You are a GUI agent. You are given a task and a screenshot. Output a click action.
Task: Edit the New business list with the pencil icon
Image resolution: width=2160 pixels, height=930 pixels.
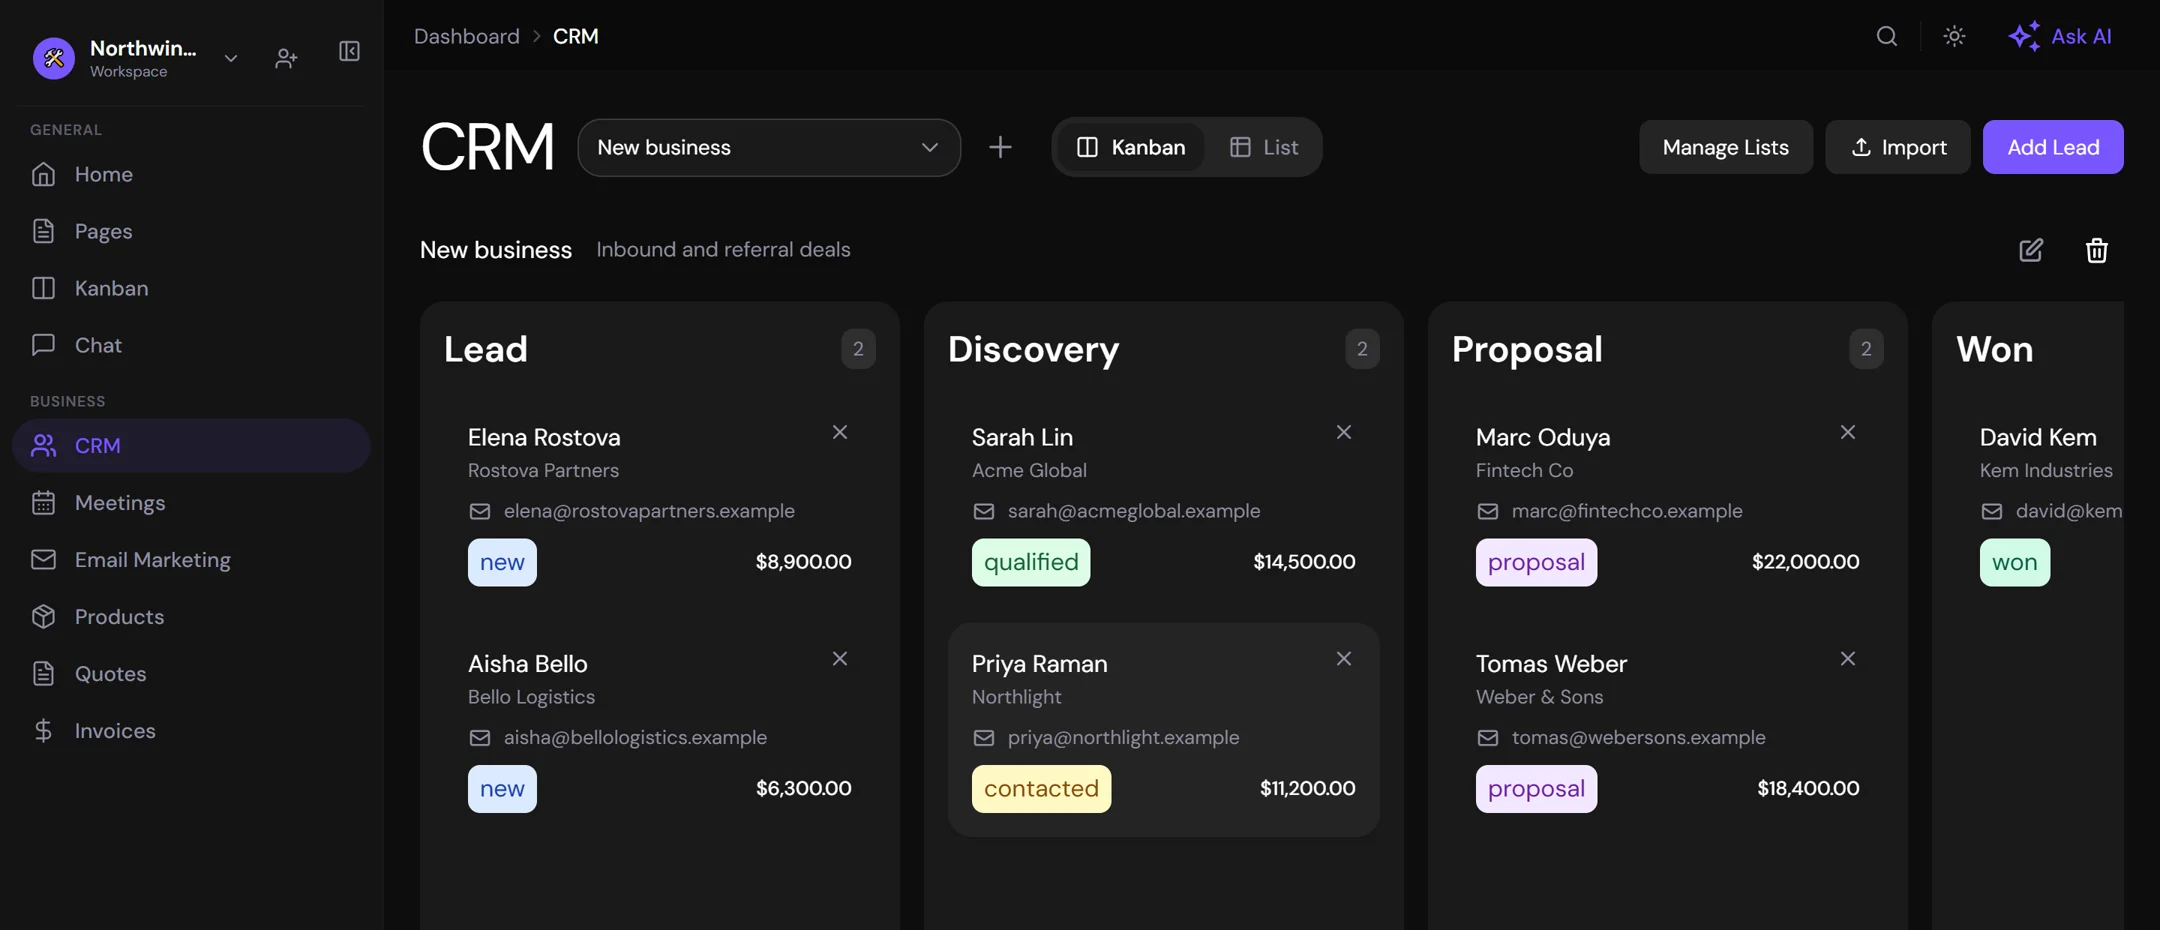click(x=2031, y=250)
